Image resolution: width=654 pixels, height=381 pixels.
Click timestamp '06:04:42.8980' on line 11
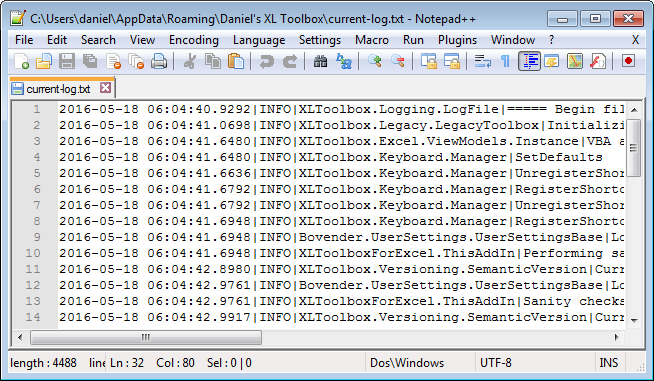click(199, 269)
